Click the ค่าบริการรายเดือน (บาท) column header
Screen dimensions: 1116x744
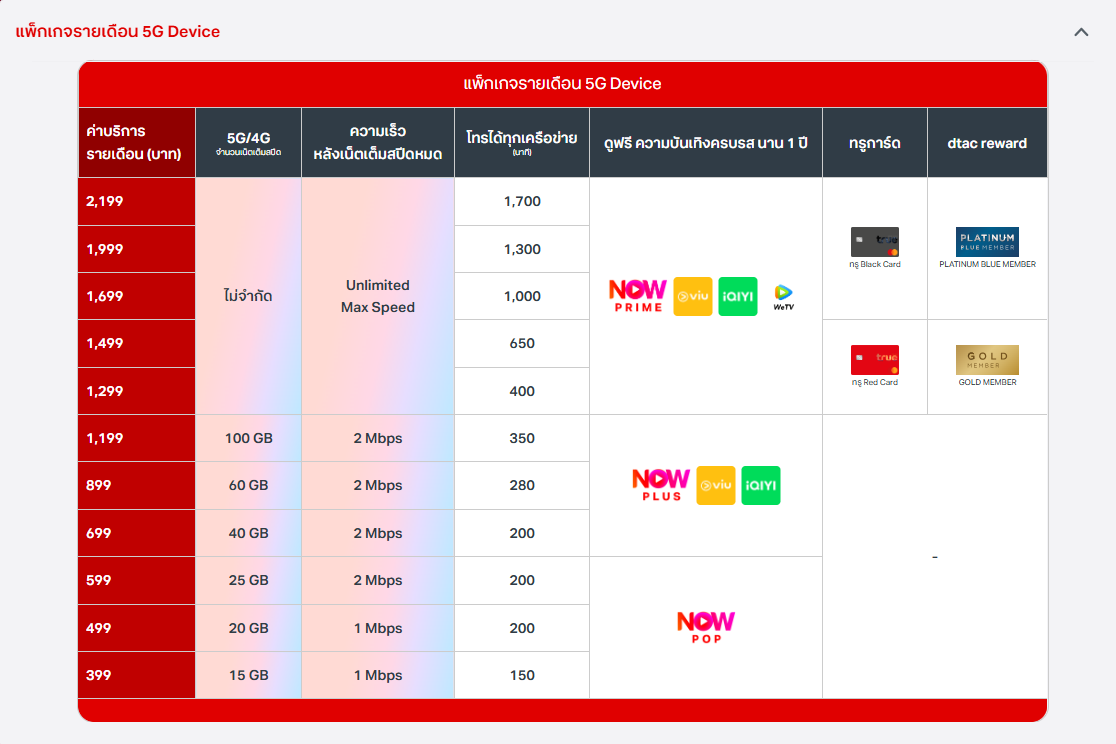[137, 142]
